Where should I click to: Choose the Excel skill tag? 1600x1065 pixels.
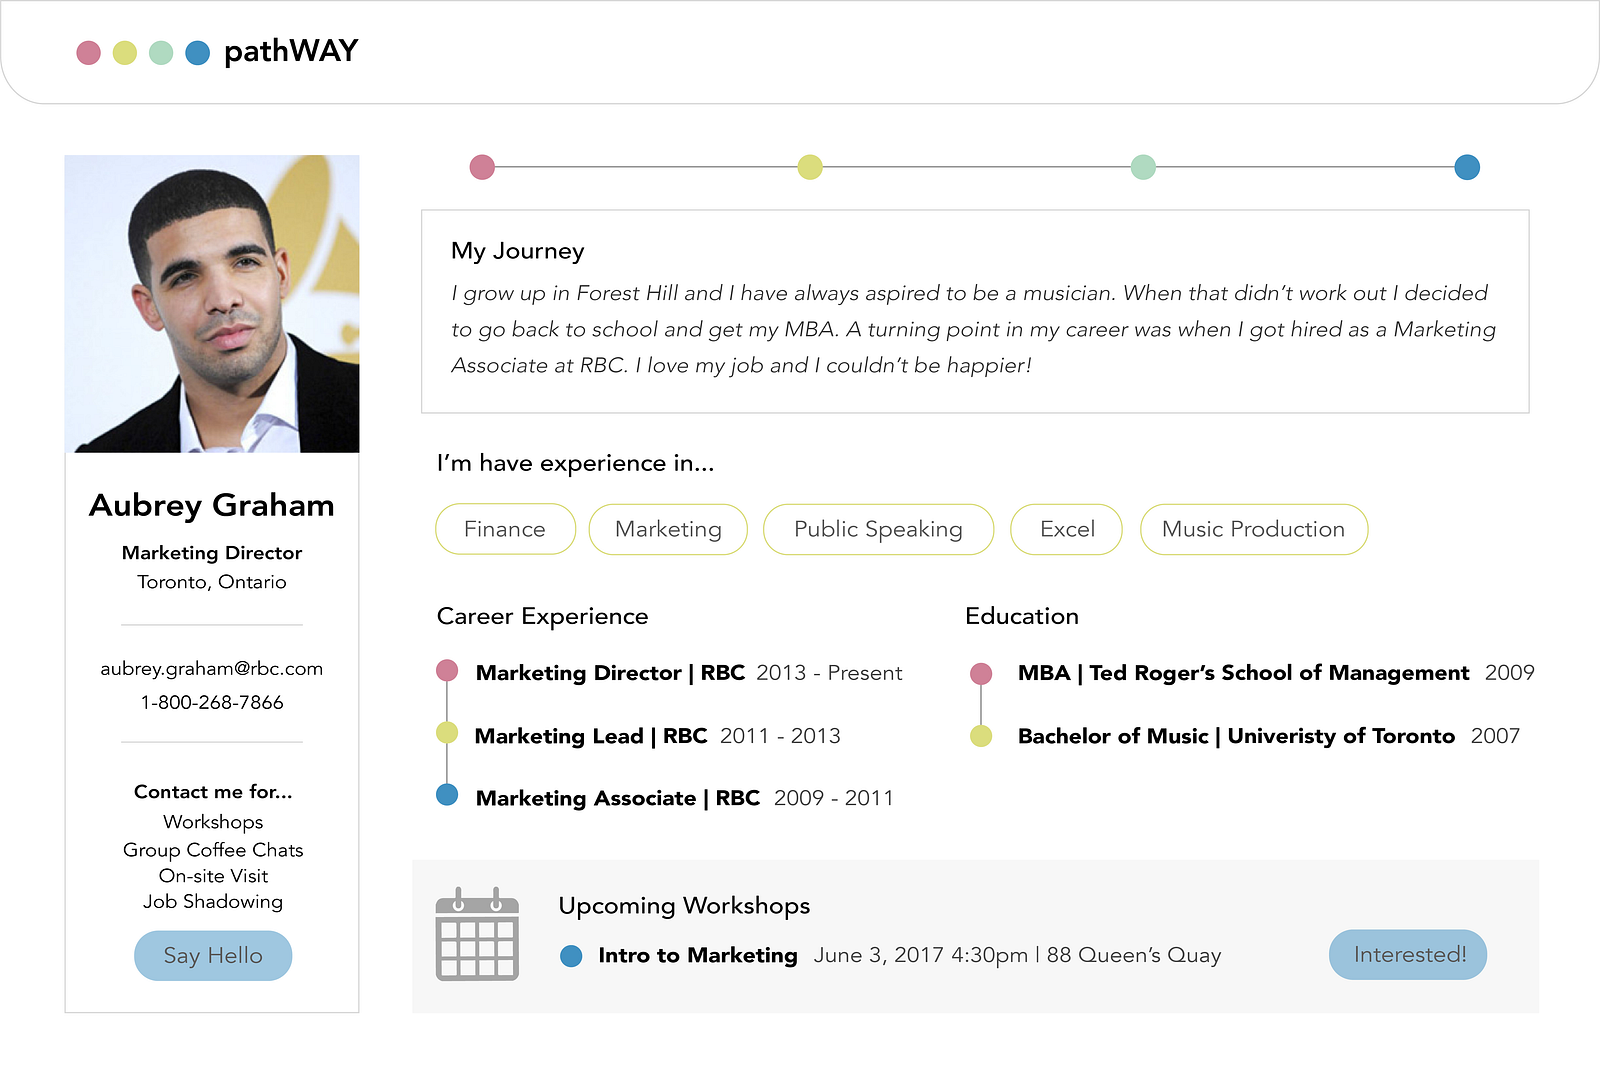point(1067,529)
